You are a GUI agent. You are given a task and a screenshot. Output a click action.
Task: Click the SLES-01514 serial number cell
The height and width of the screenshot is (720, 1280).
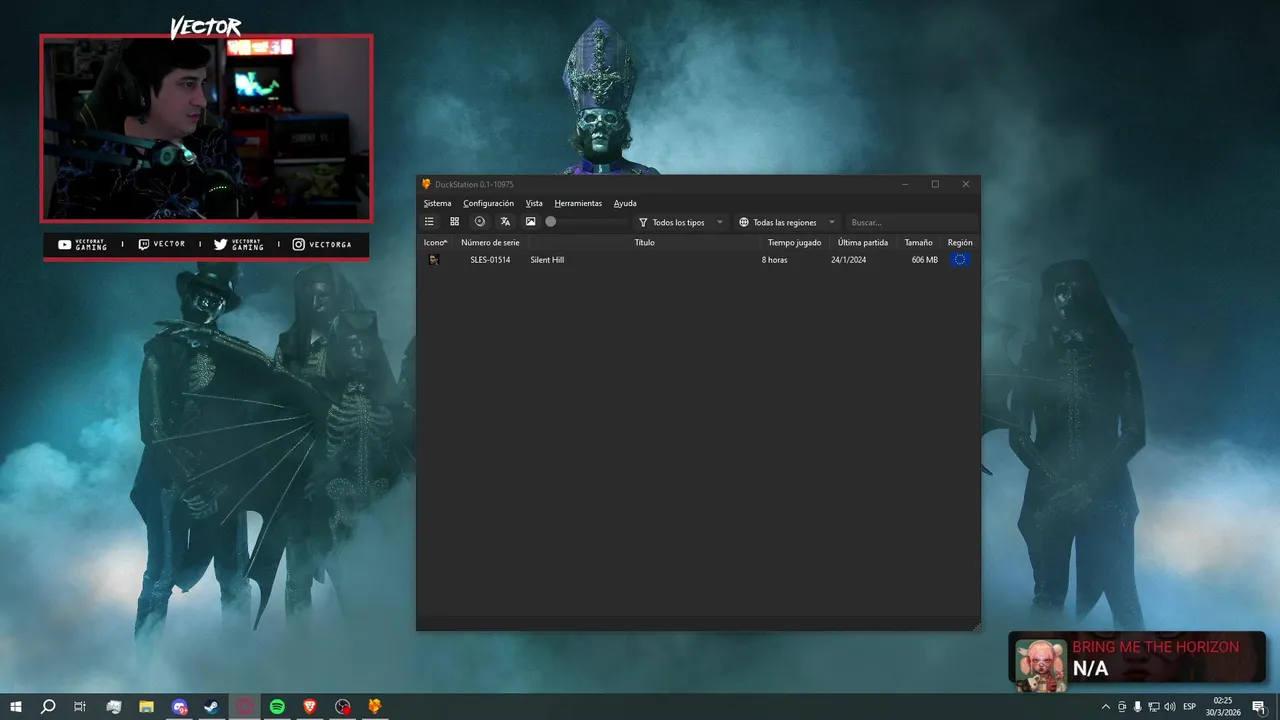490,260
